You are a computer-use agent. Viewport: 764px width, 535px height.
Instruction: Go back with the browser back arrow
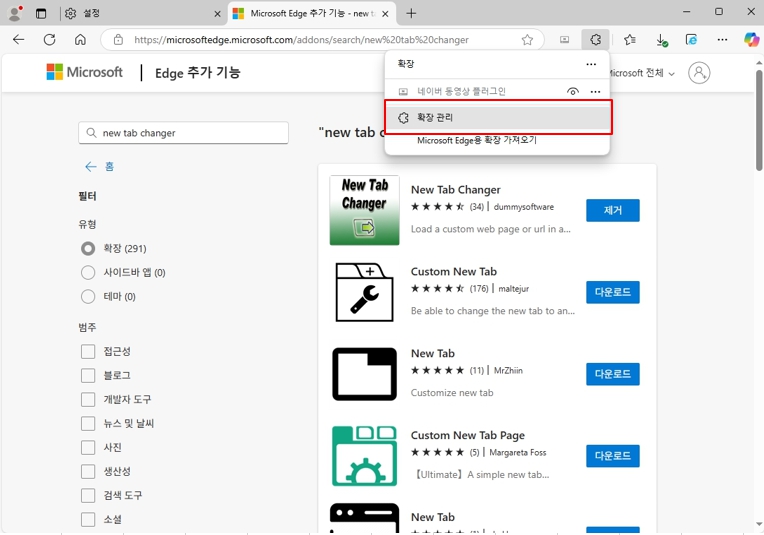19,39
